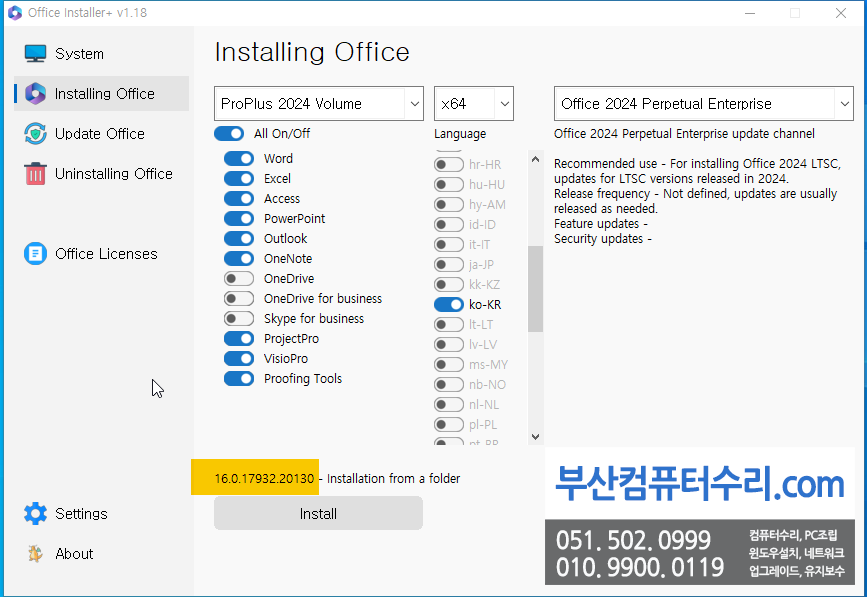867x597 pixels.
Task: Enable the kk-KZ language toggle
Action: [449, 285]
